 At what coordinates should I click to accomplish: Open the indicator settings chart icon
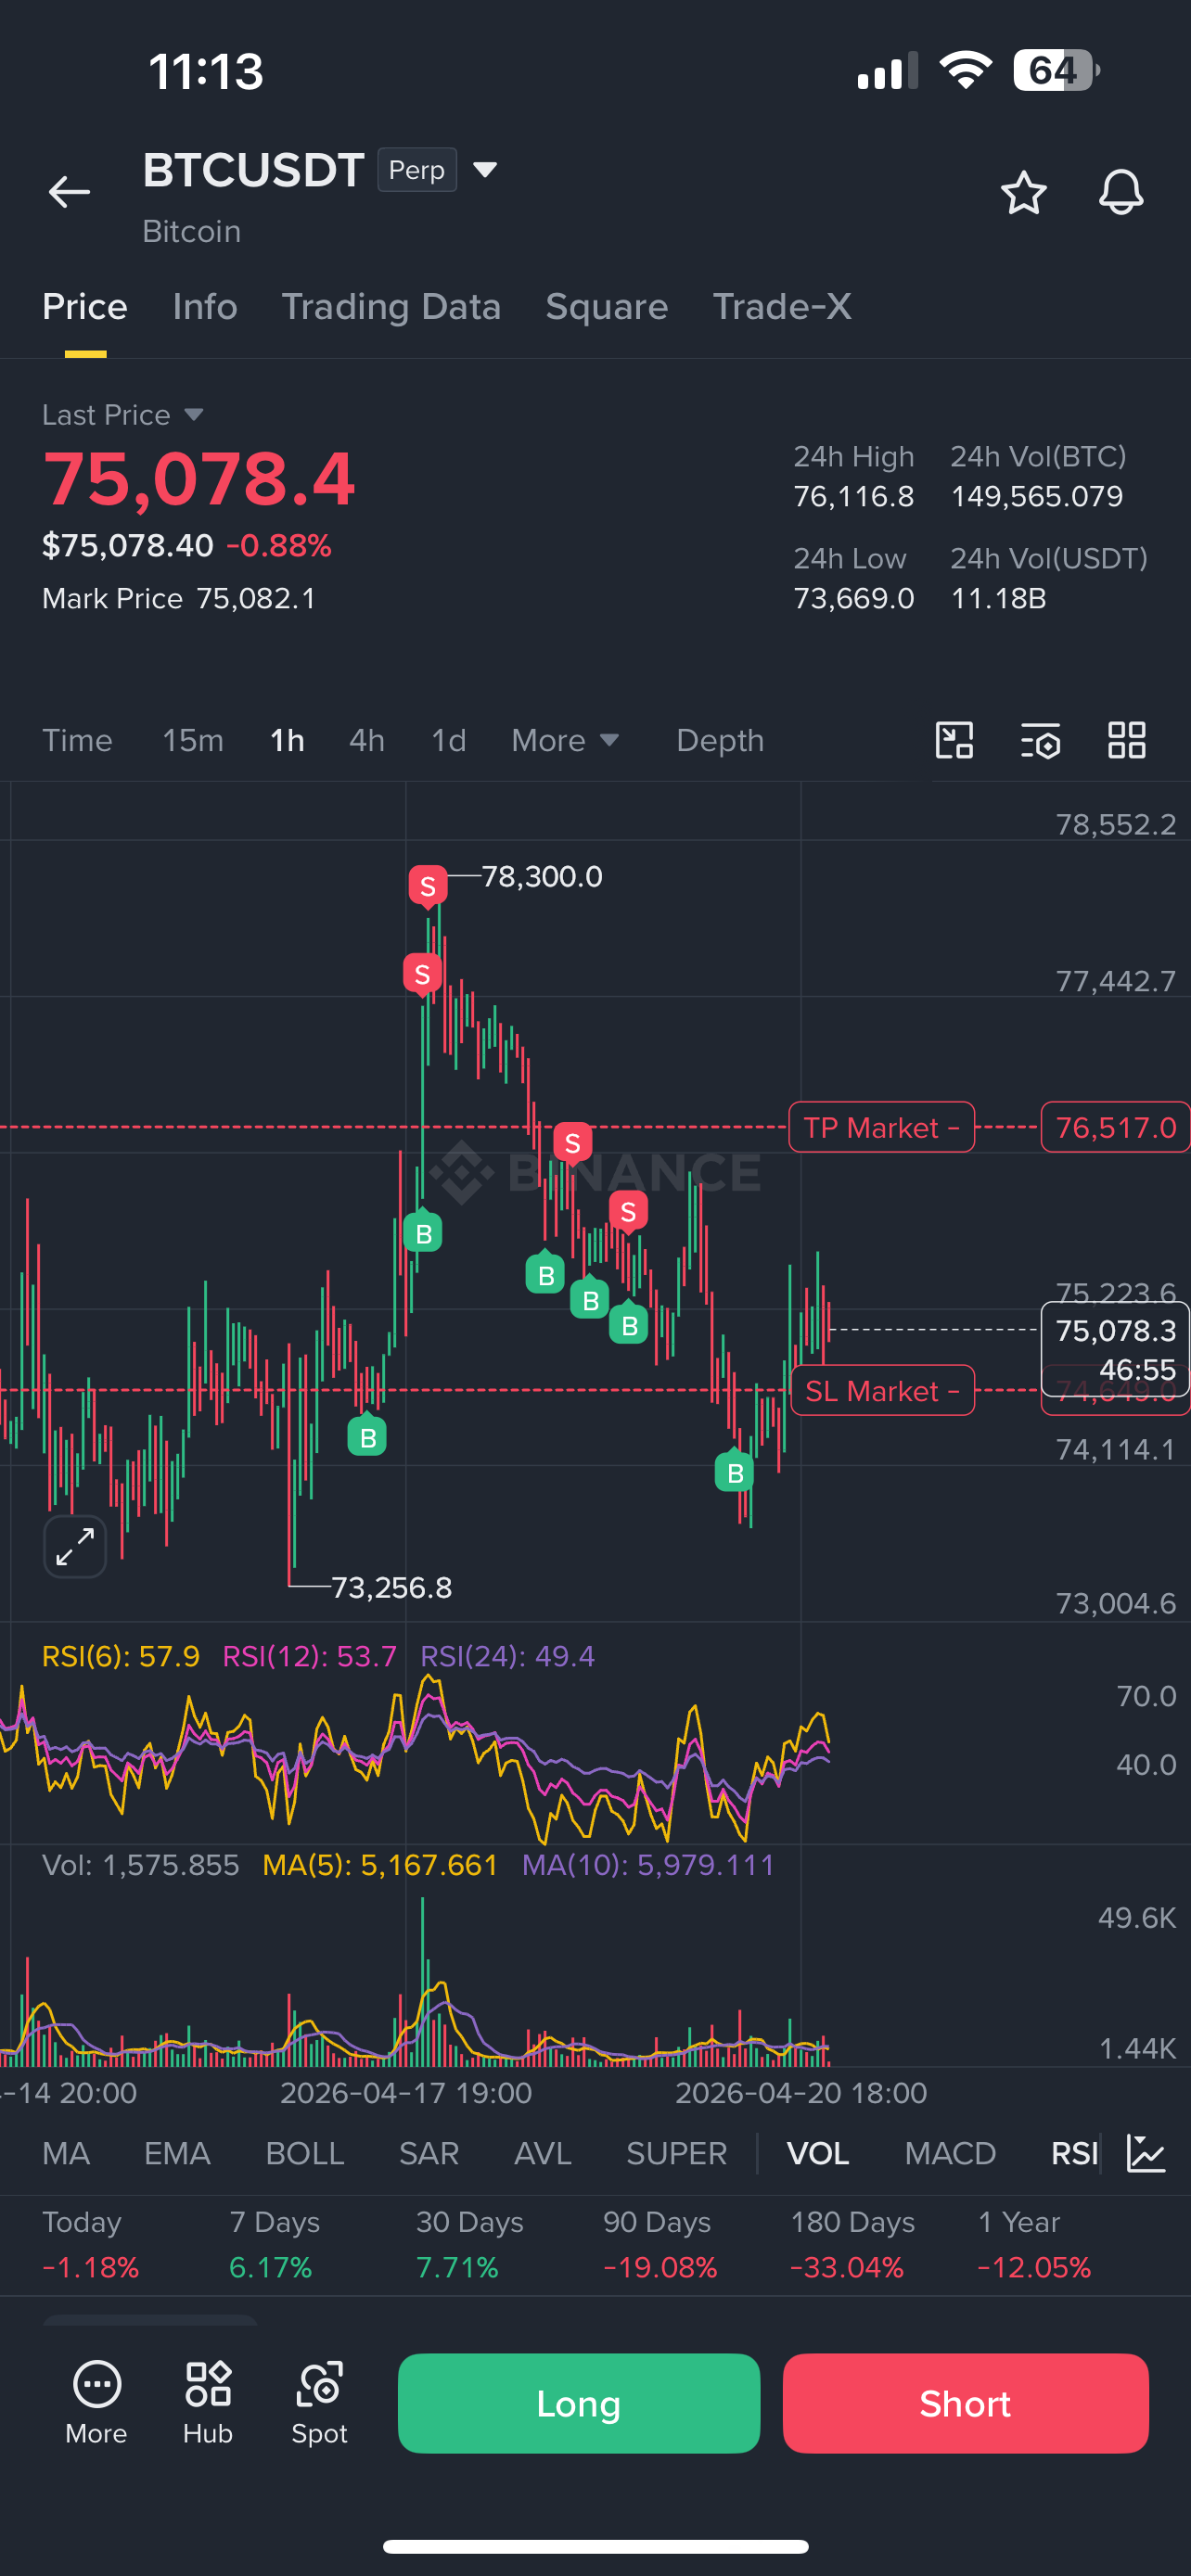[x=1146, y=2153]
